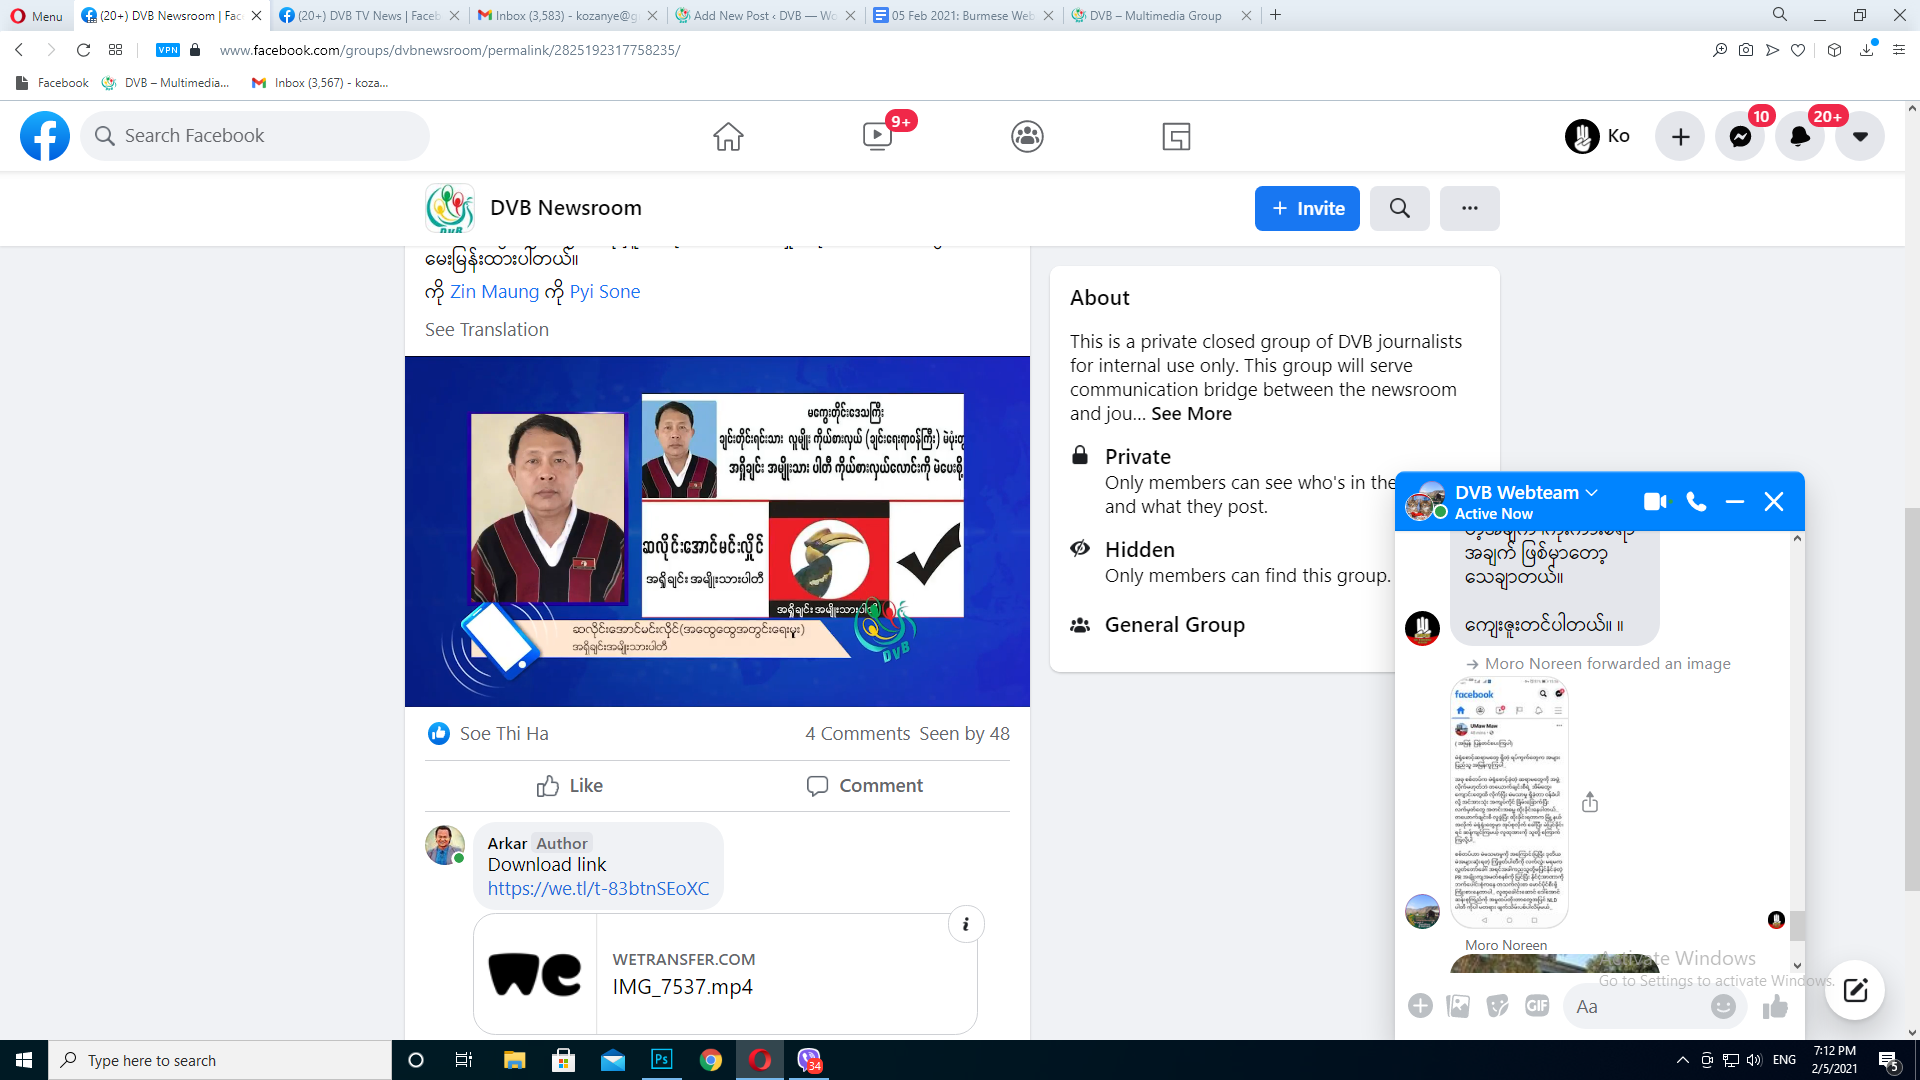Click the new message compose button
The image size is (1920, 1080).
1855,990
